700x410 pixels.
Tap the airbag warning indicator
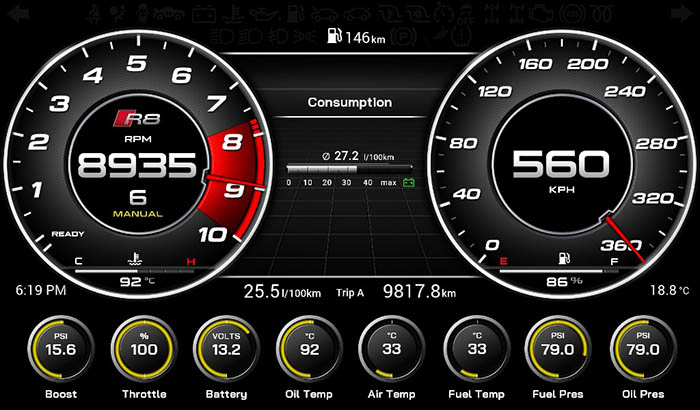(x=118, y=14)
